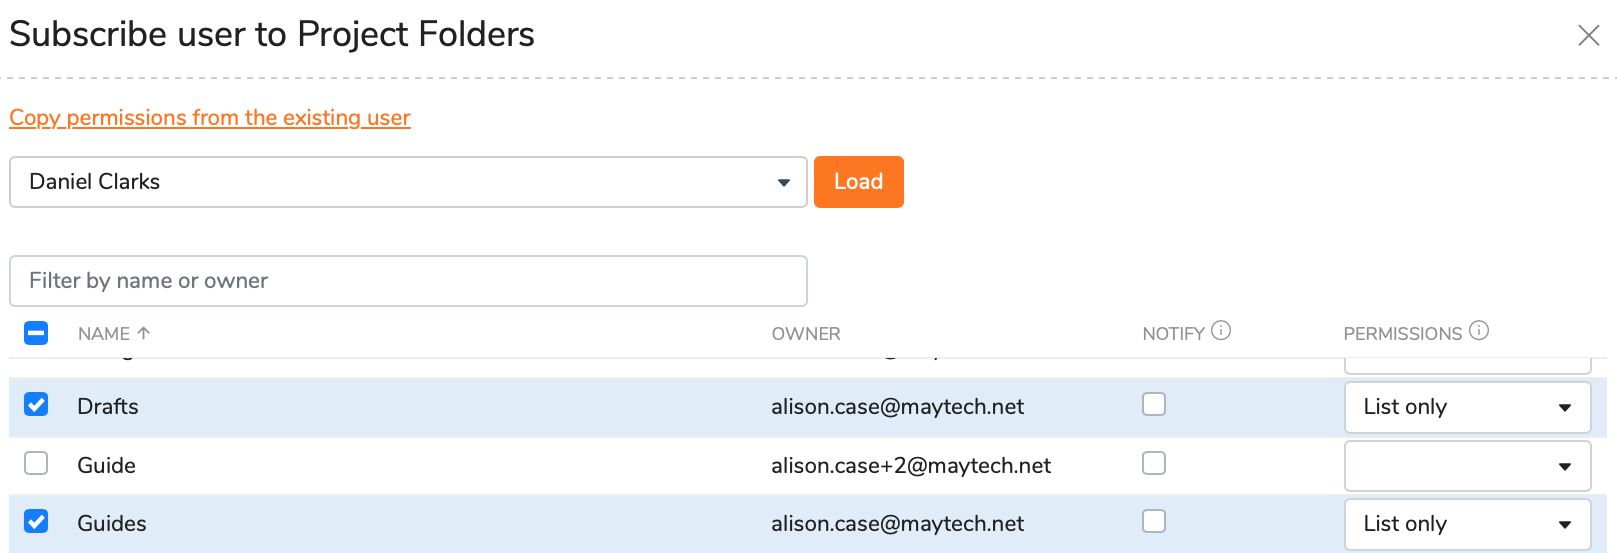The height and width of the screenshot is (553, 1617).
Task: Uncheck the Drafts folder checkbox
Action: [x=36, y=405]
